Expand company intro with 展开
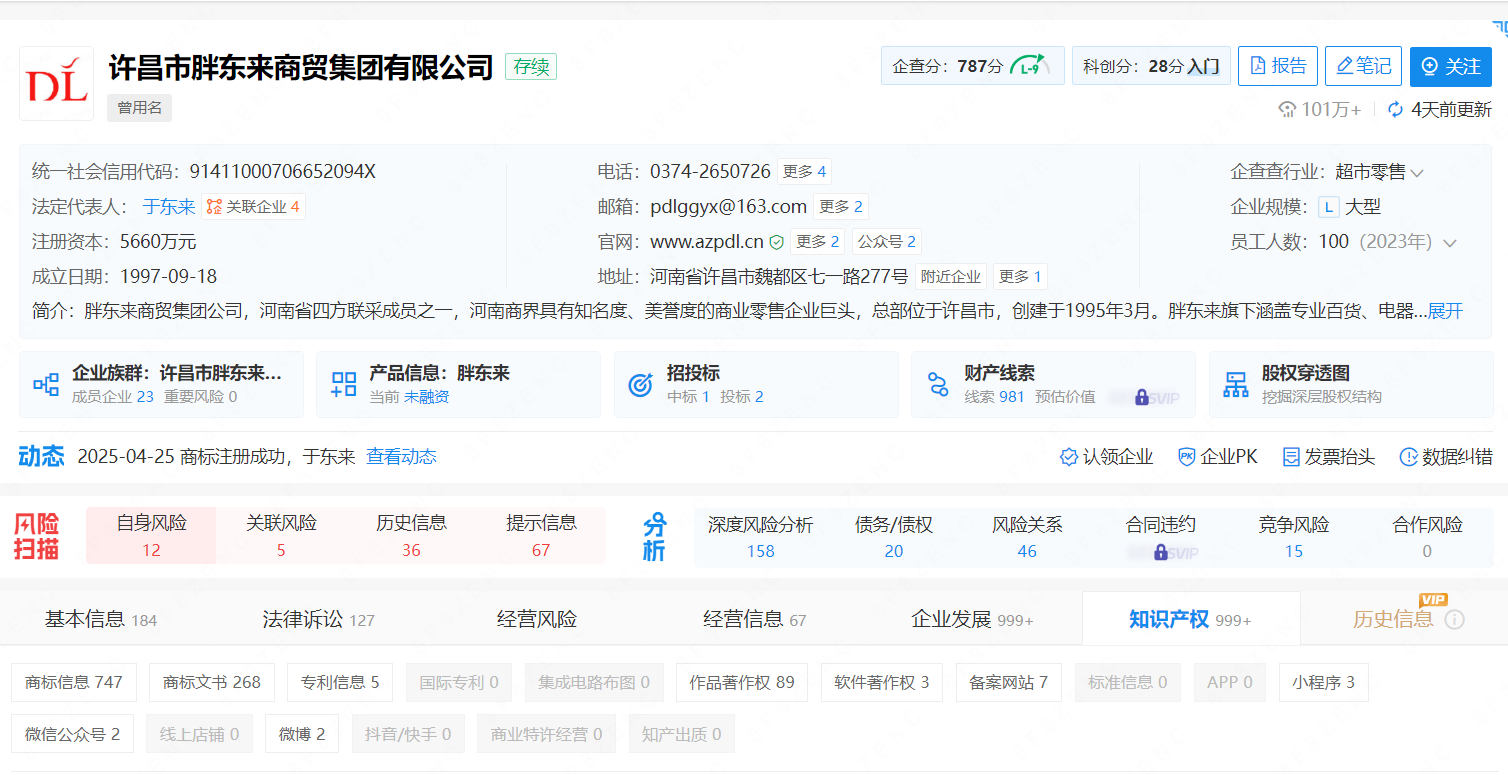The width and height of the screenshot is (1508, 775). (x=1445, y=311)
